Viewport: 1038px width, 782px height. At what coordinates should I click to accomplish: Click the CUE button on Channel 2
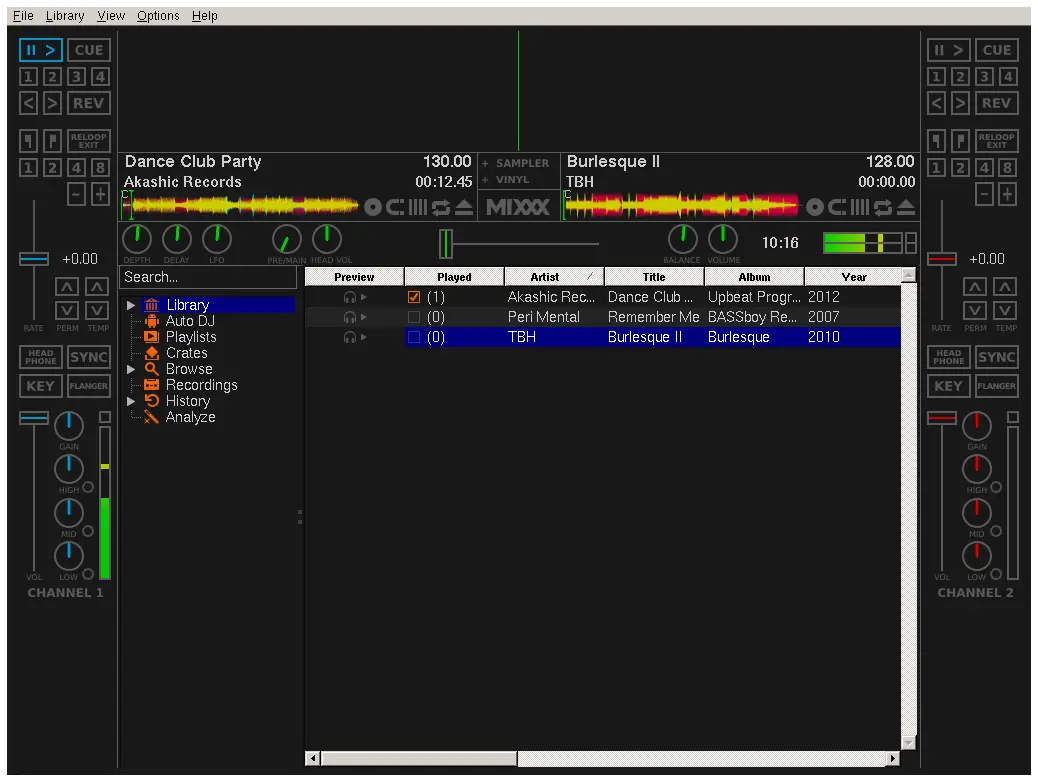click(x=996, y=50)
